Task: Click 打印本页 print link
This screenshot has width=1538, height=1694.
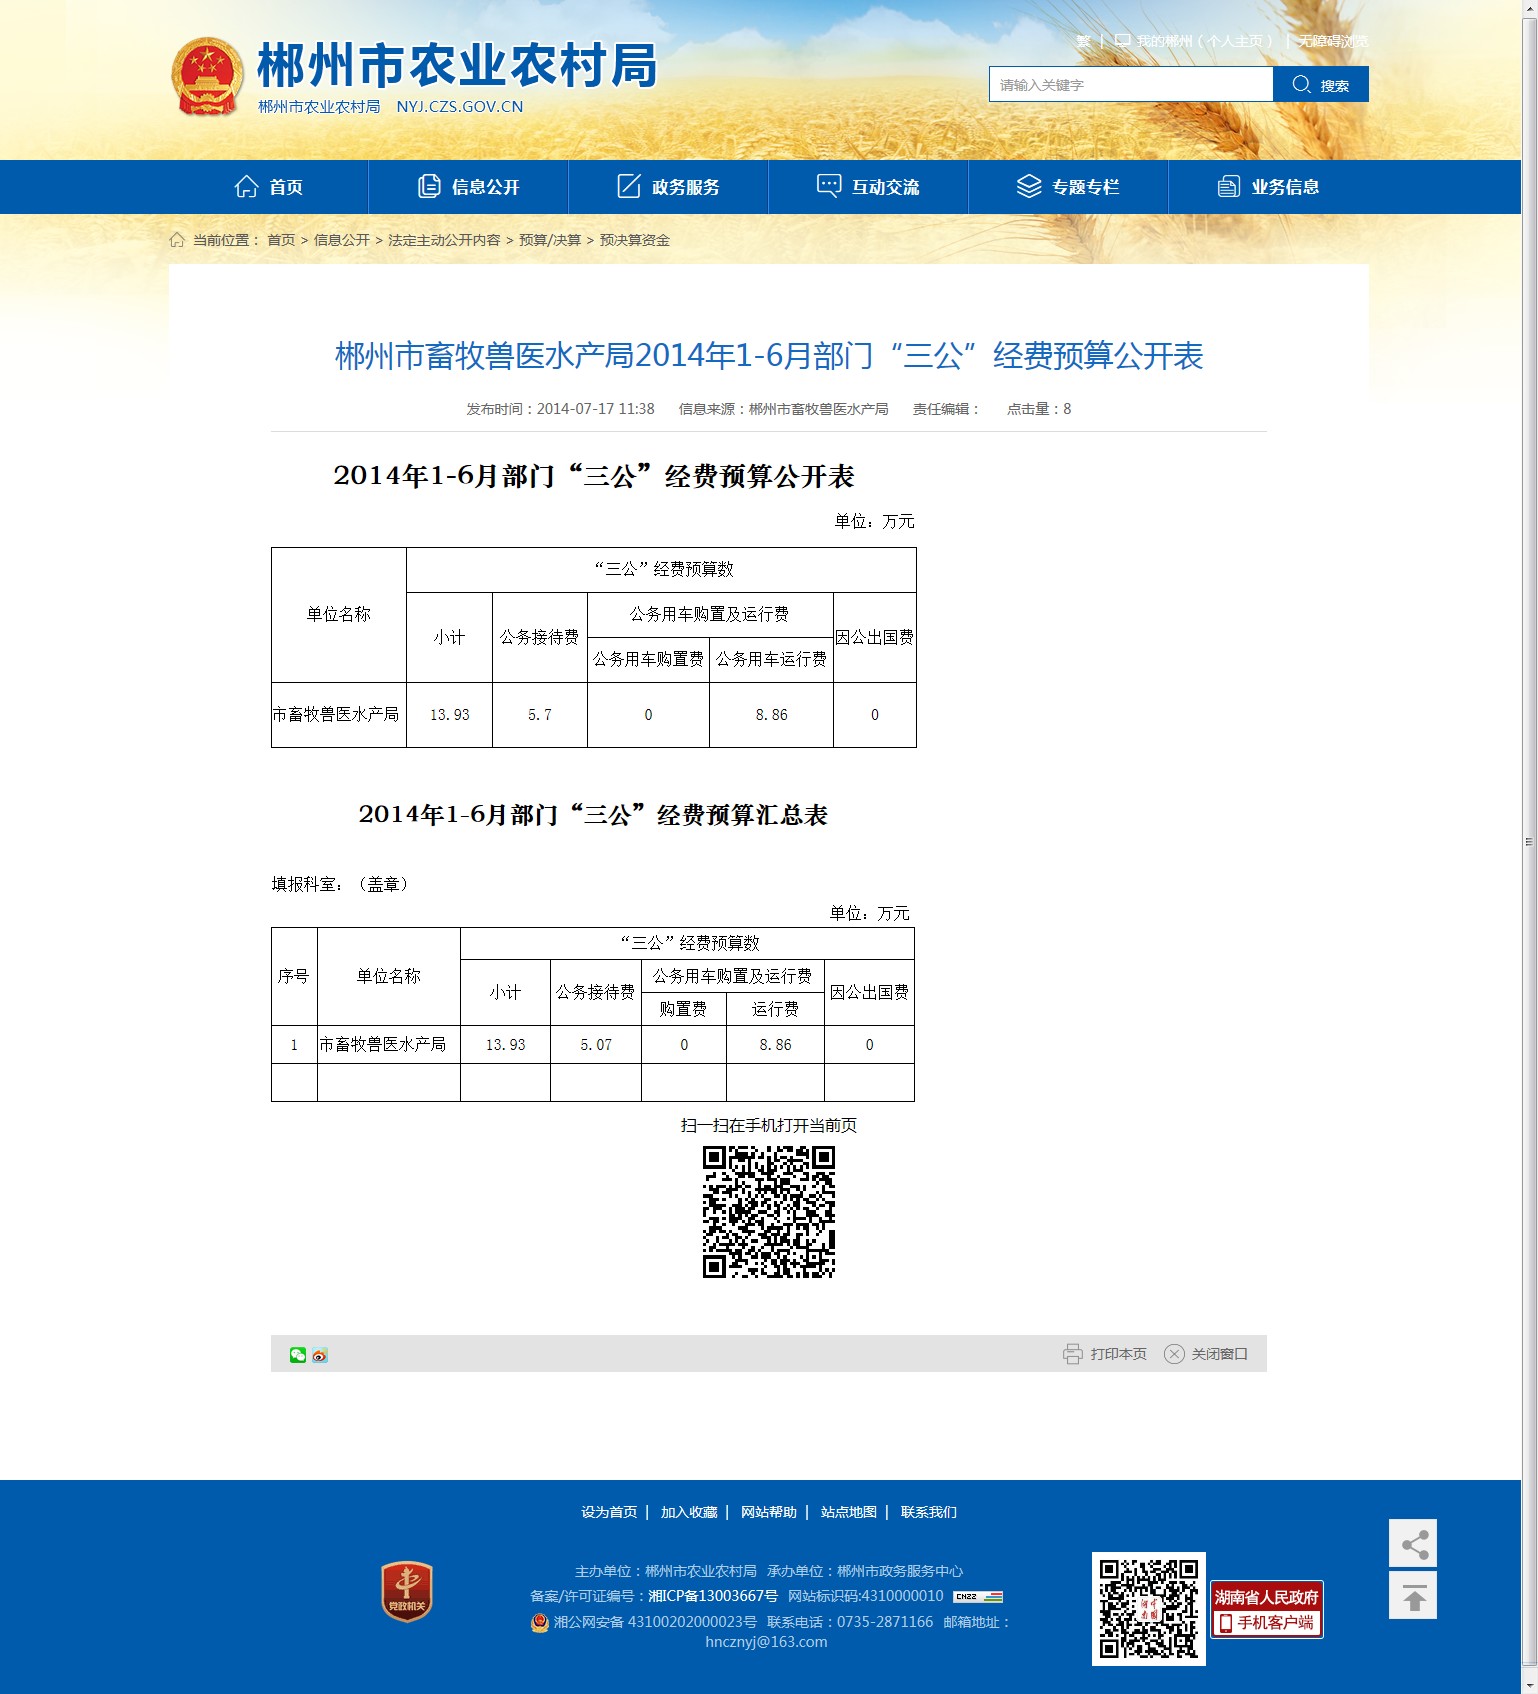Action: [x=1118, y=1354]
